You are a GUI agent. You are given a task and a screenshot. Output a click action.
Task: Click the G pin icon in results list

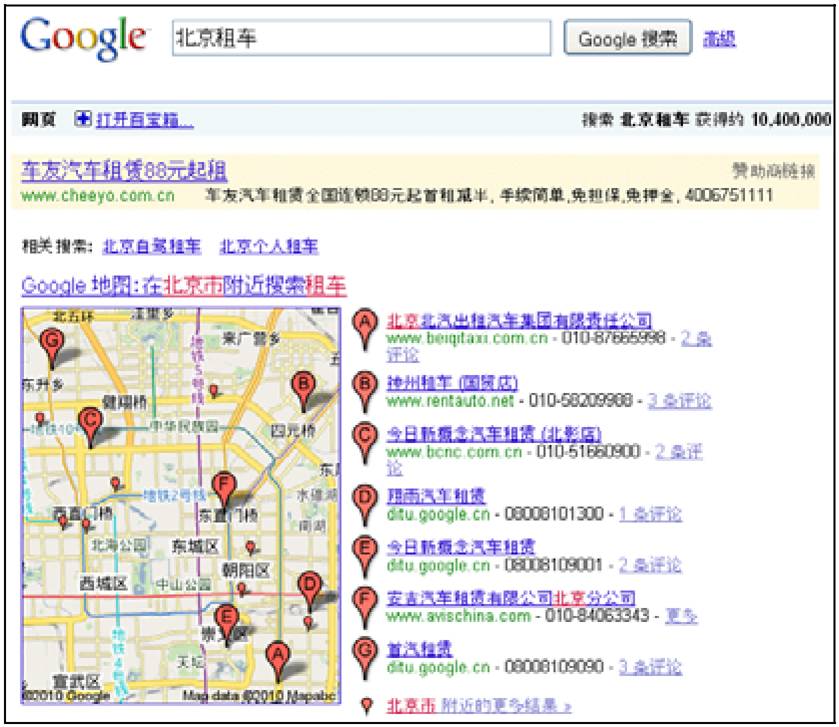(365, 659)
